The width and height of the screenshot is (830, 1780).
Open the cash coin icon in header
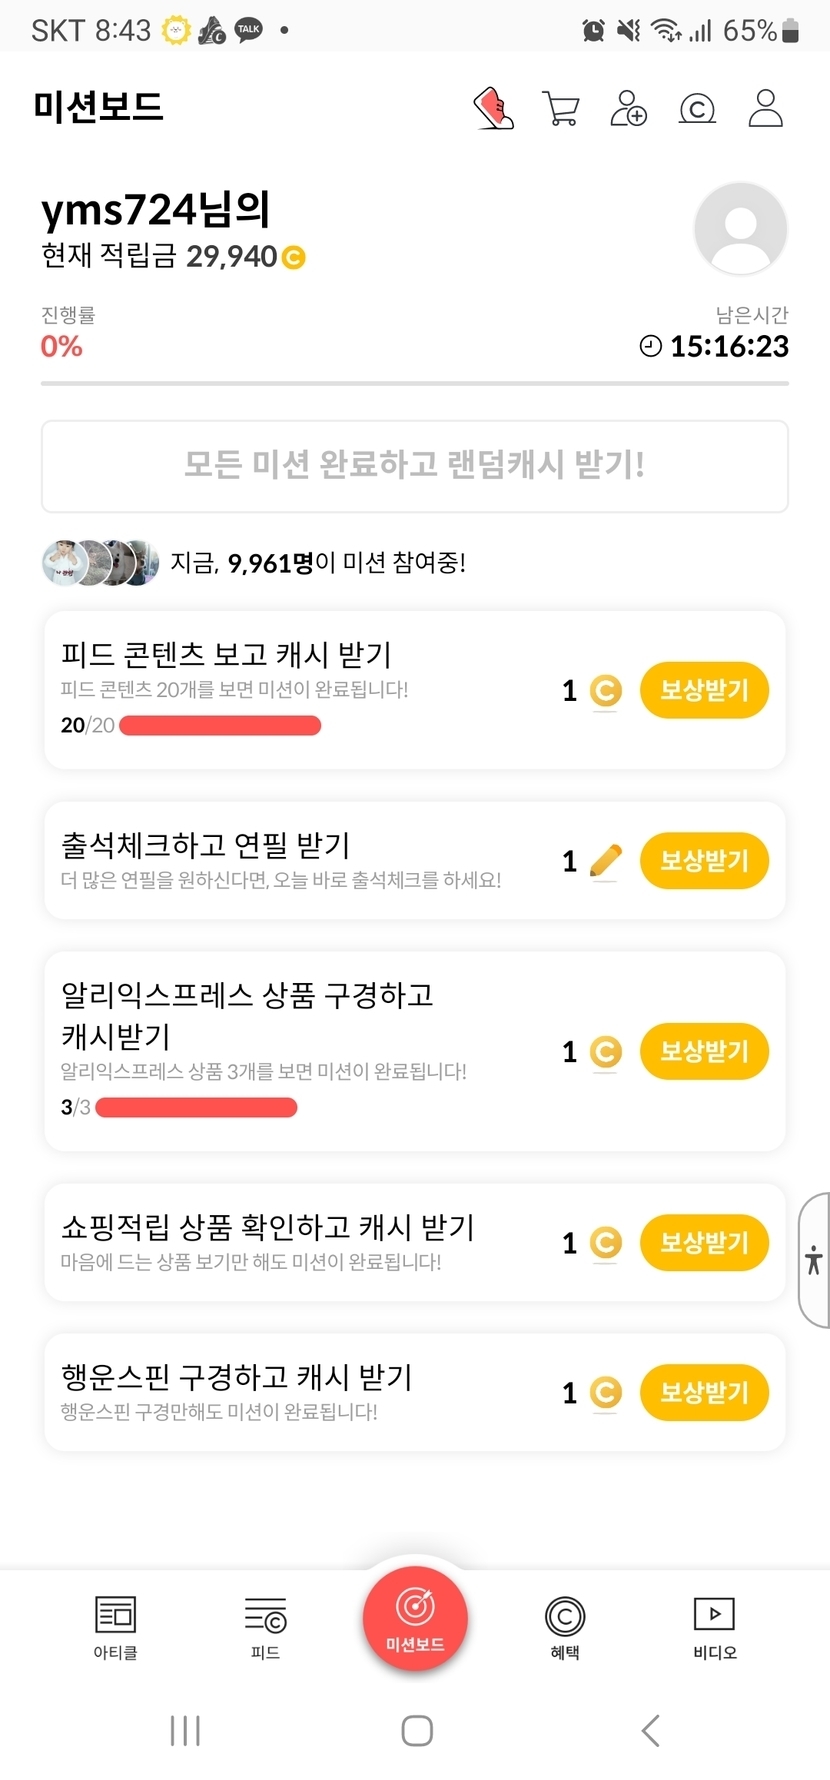697,108
